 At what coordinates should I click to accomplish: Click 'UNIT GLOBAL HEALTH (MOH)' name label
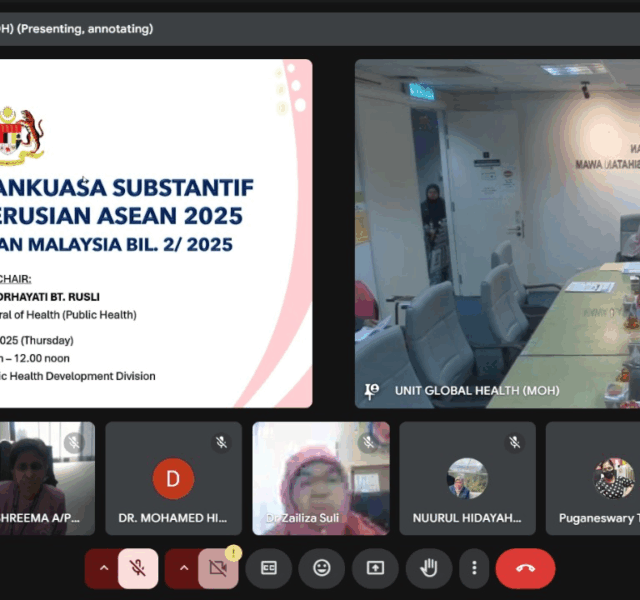coord(477,391)
